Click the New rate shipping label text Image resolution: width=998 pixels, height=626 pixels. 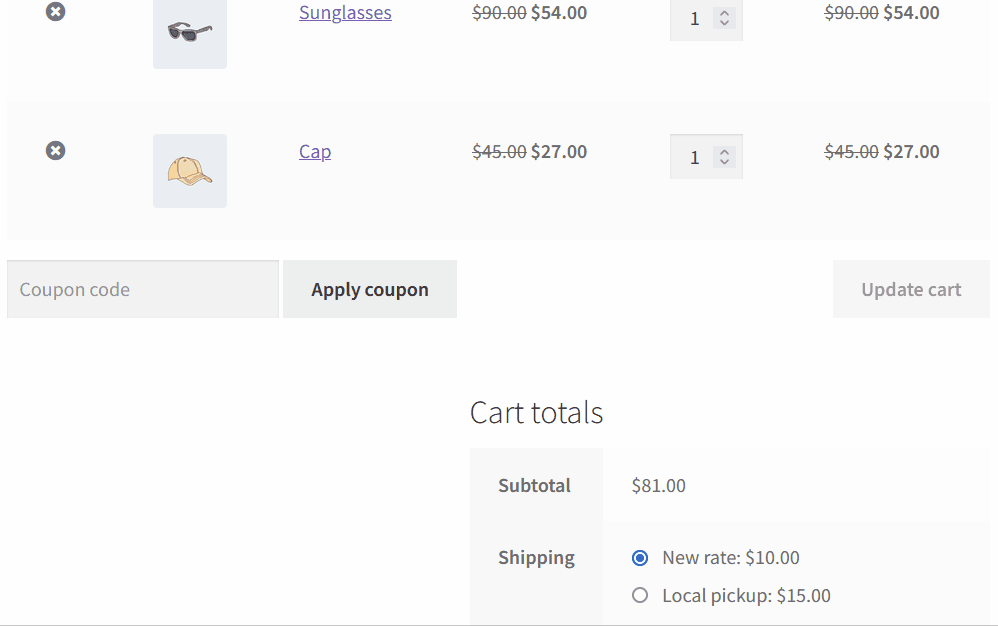coord(731,558)
